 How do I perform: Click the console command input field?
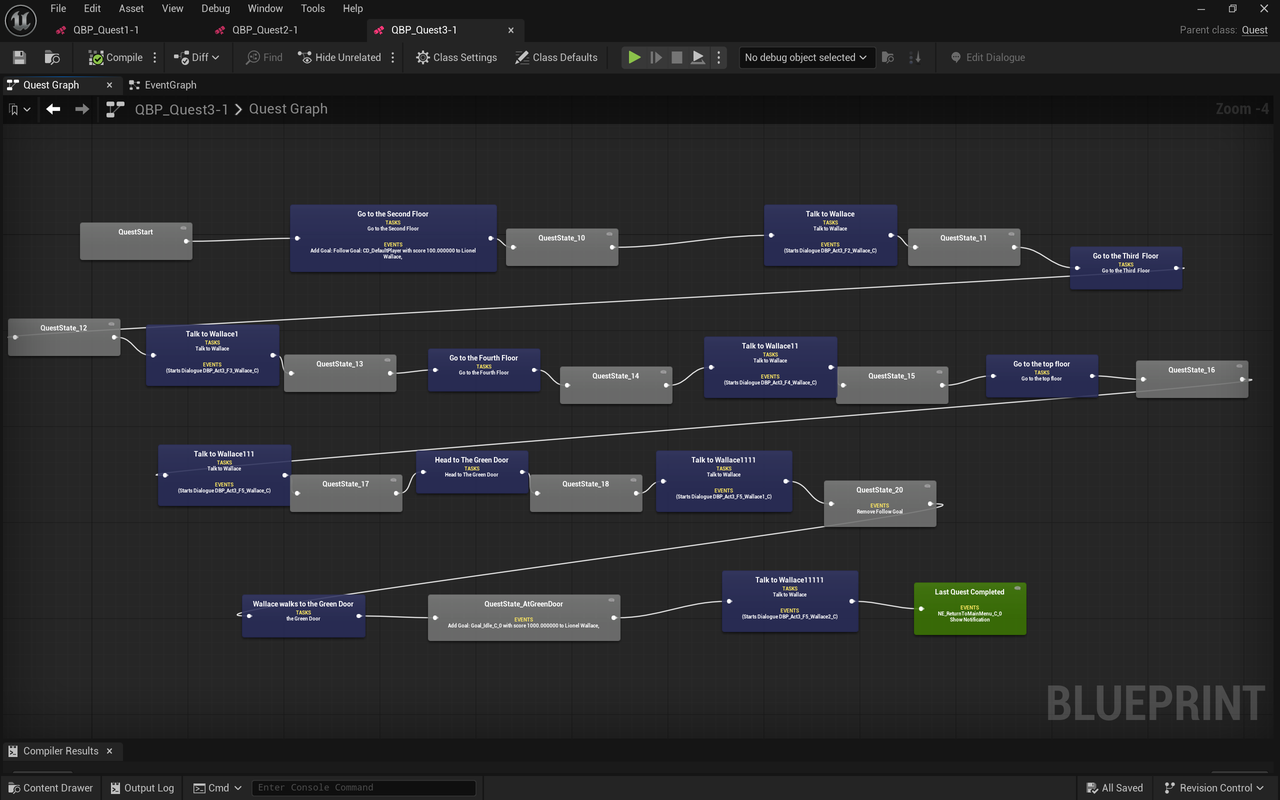point(363,788)
